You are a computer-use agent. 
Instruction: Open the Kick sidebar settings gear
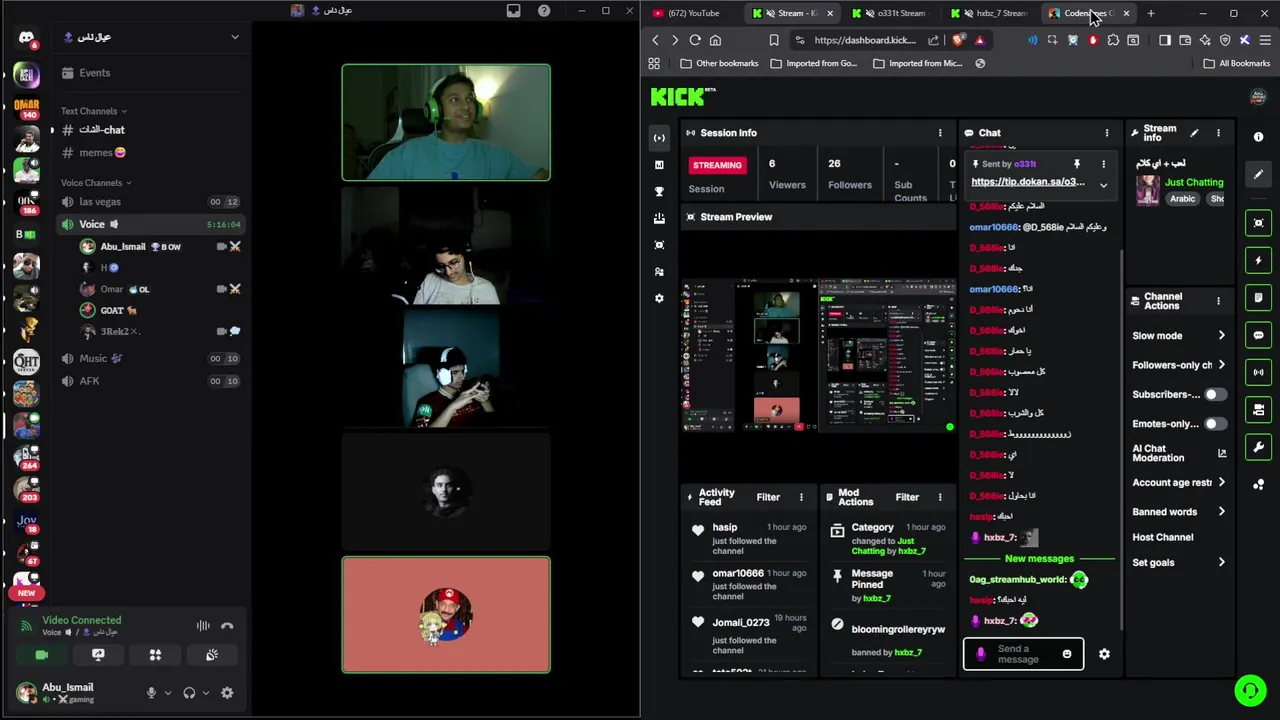[x=659, y=298]
